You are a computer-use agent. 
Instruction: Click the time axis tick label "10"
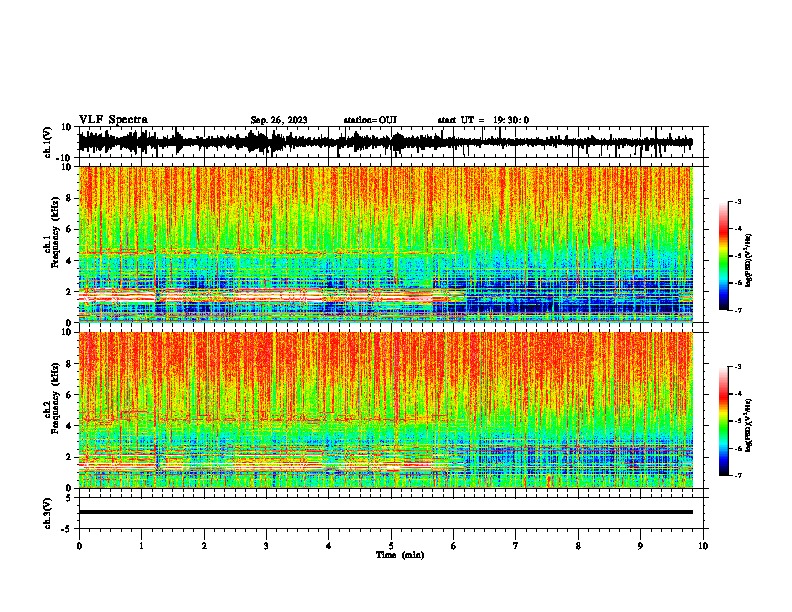703,546
